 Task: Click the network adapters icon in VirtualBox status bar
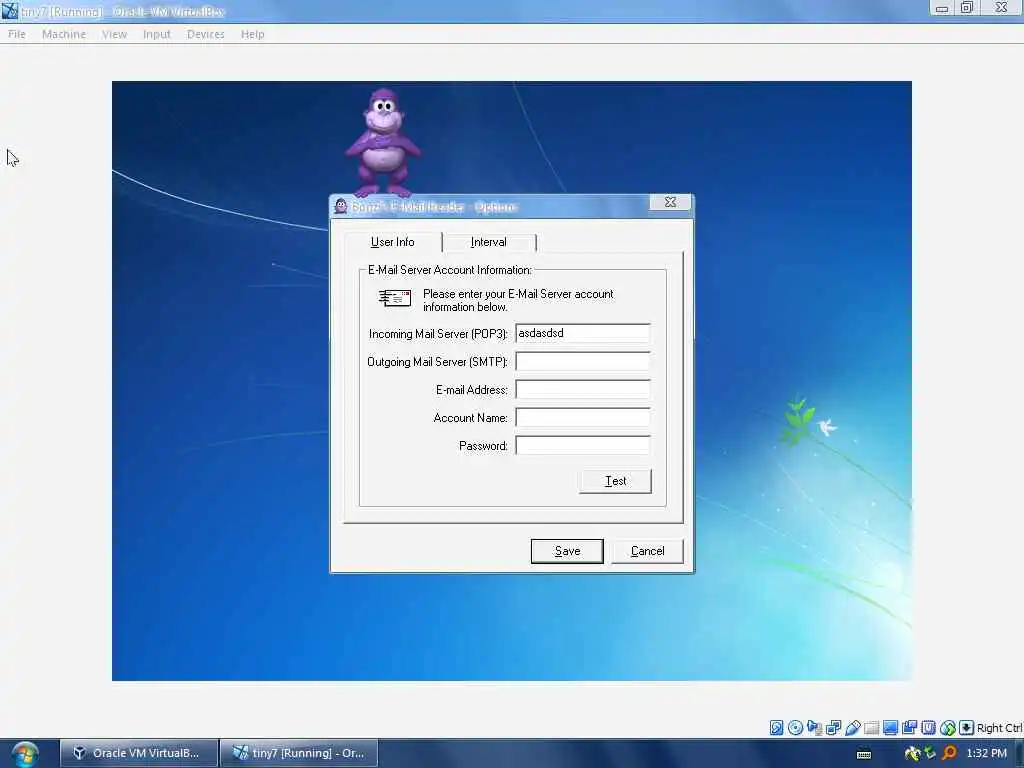point(833,728)
